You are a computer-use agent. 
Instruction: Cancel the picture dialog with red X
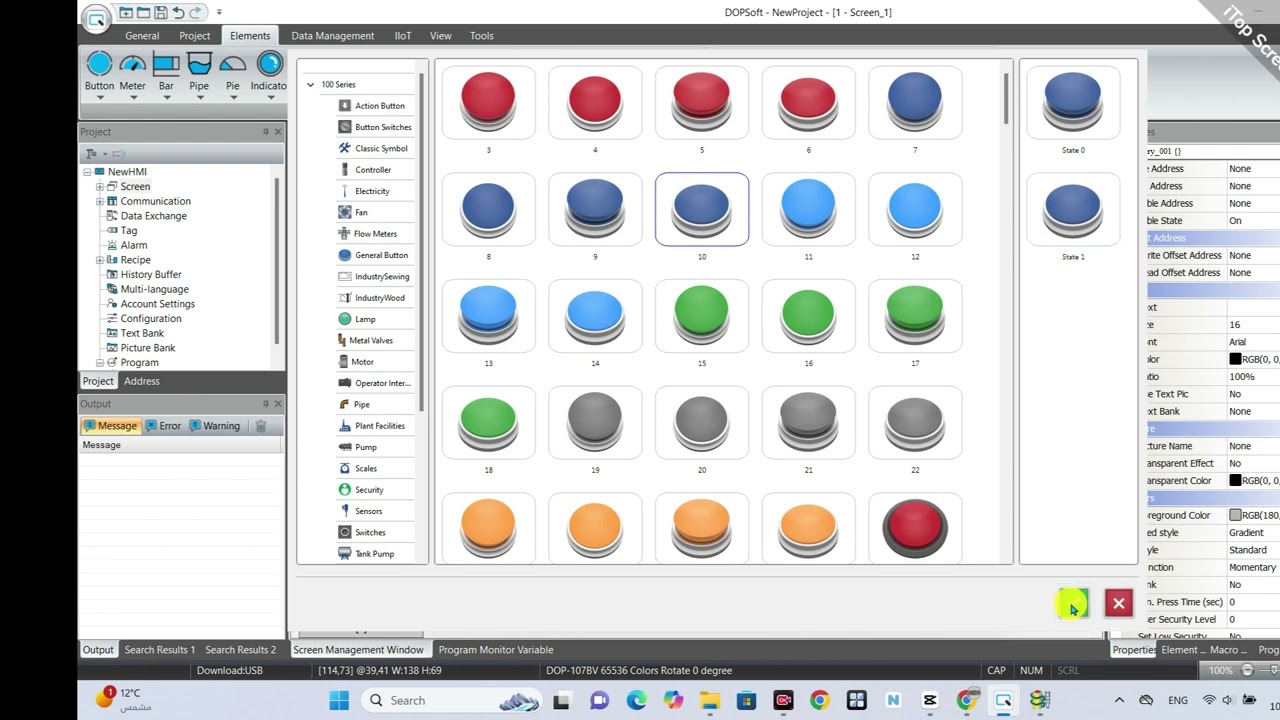click(x=1118, y=603)
